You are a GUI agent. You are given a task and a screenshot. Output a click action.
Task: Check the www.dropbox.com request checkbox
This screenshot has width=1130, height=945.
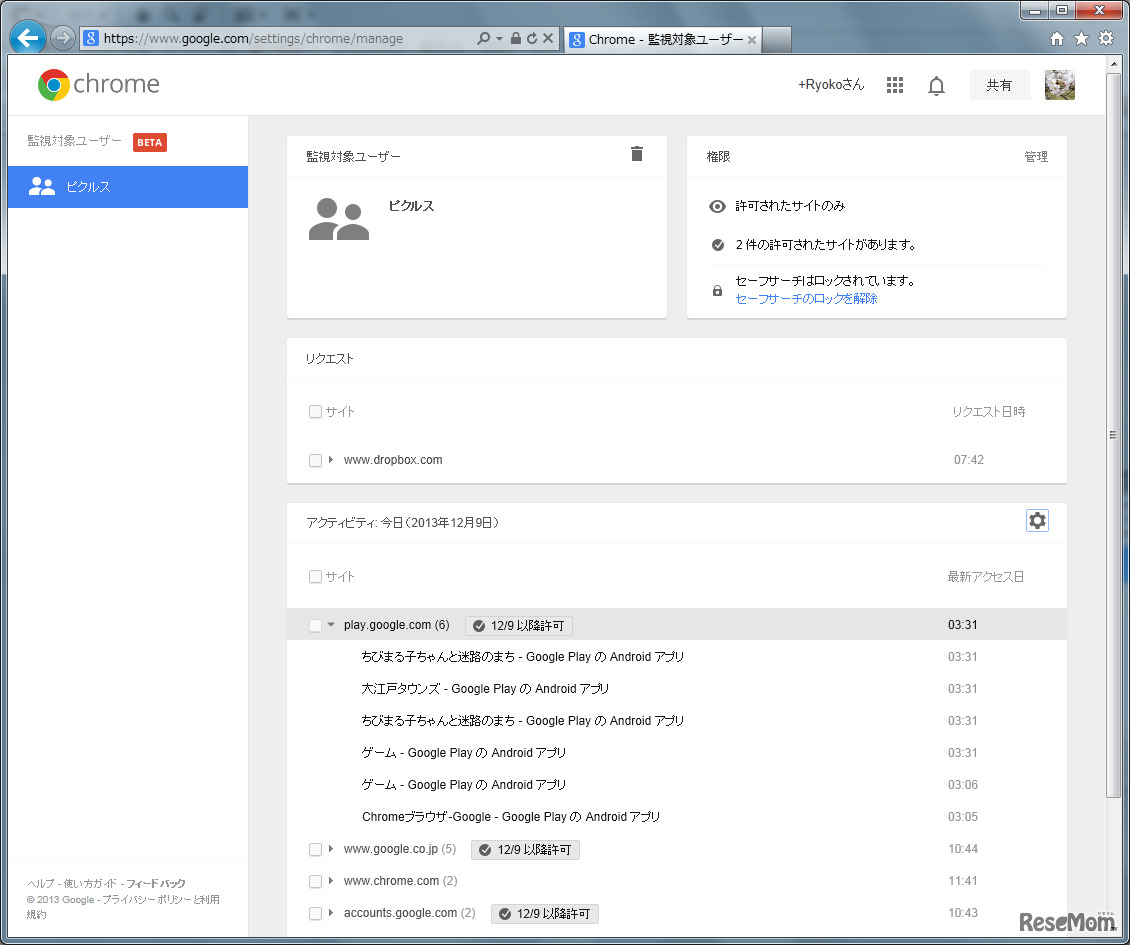[315, 461]
